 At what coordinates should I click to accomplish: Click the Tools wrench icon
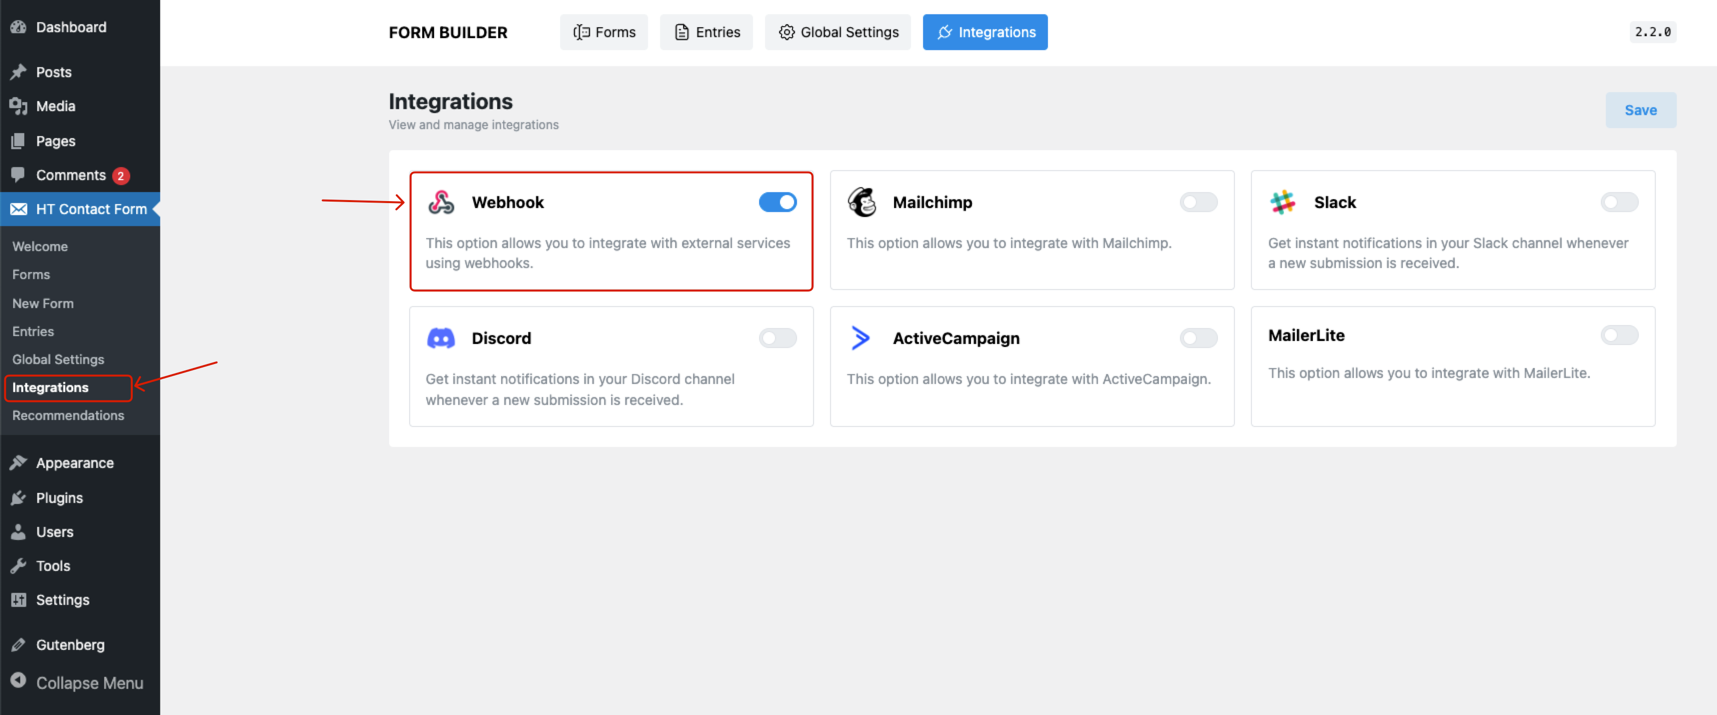18,566
